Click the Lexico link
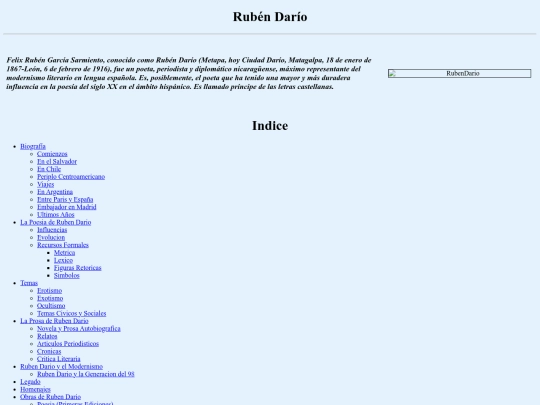Viewport: 540px width, 405px height. pos(63,260)
